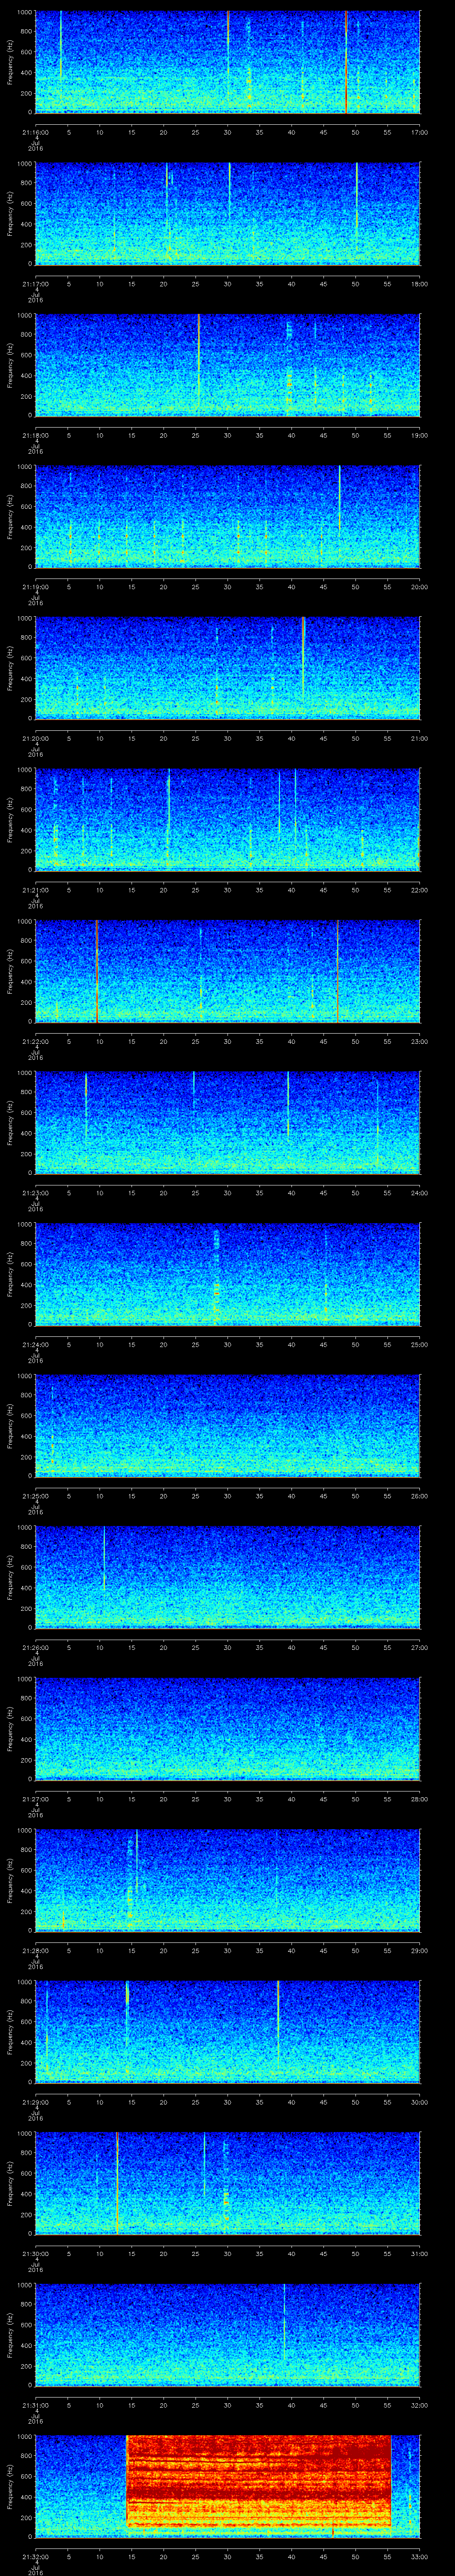The width and height of the screenshot is (455, 2576).
Task: Click the 21:22:00 start time label
Action: coord(35,1041)
